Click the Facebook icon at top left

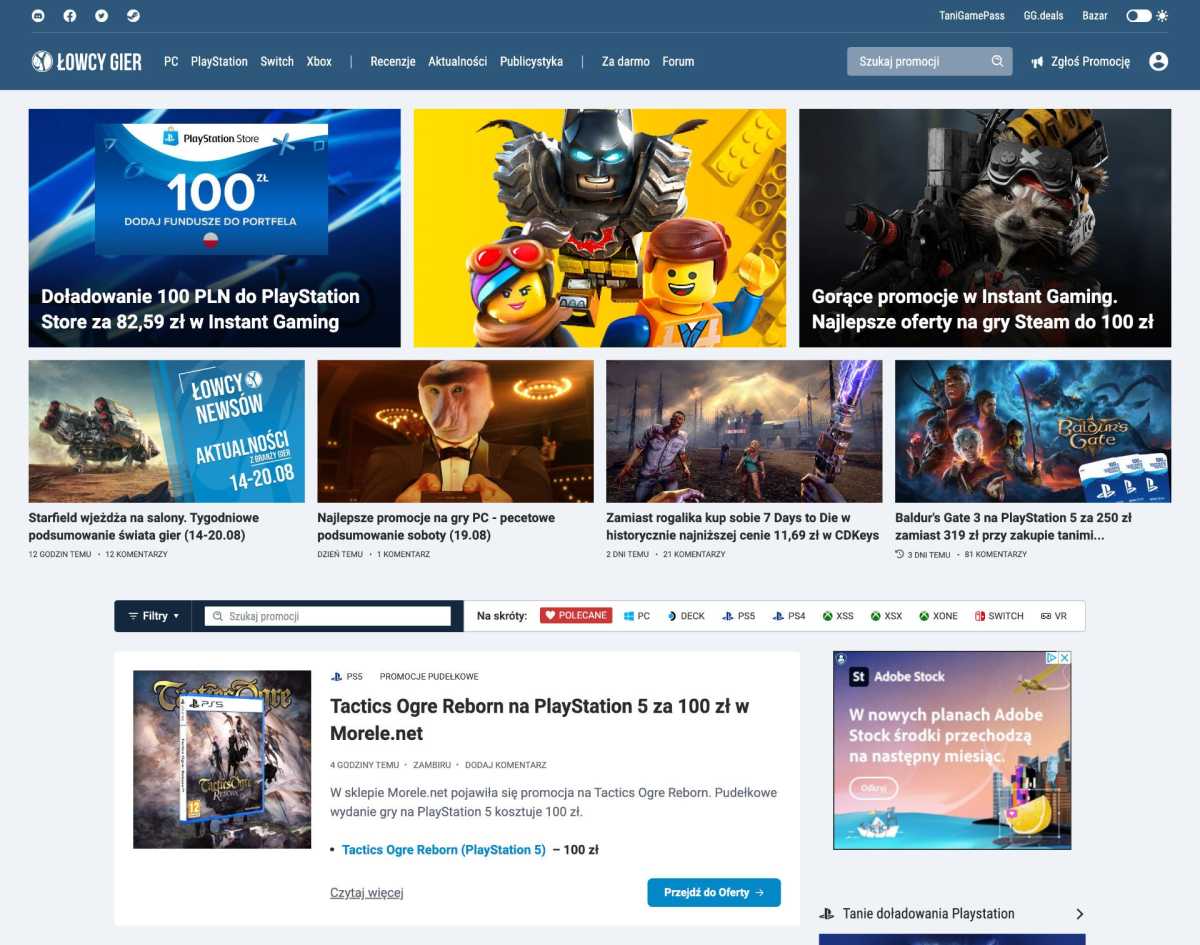[68, 15]
